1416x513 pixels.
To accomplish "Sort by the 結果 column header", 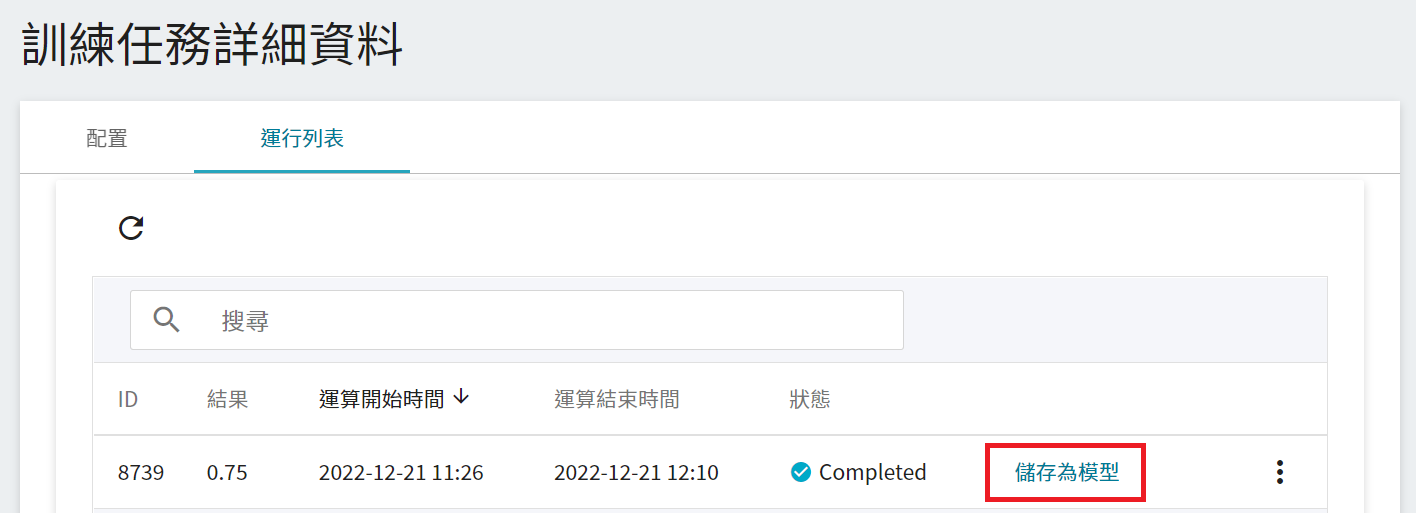I will pos(227,399).
